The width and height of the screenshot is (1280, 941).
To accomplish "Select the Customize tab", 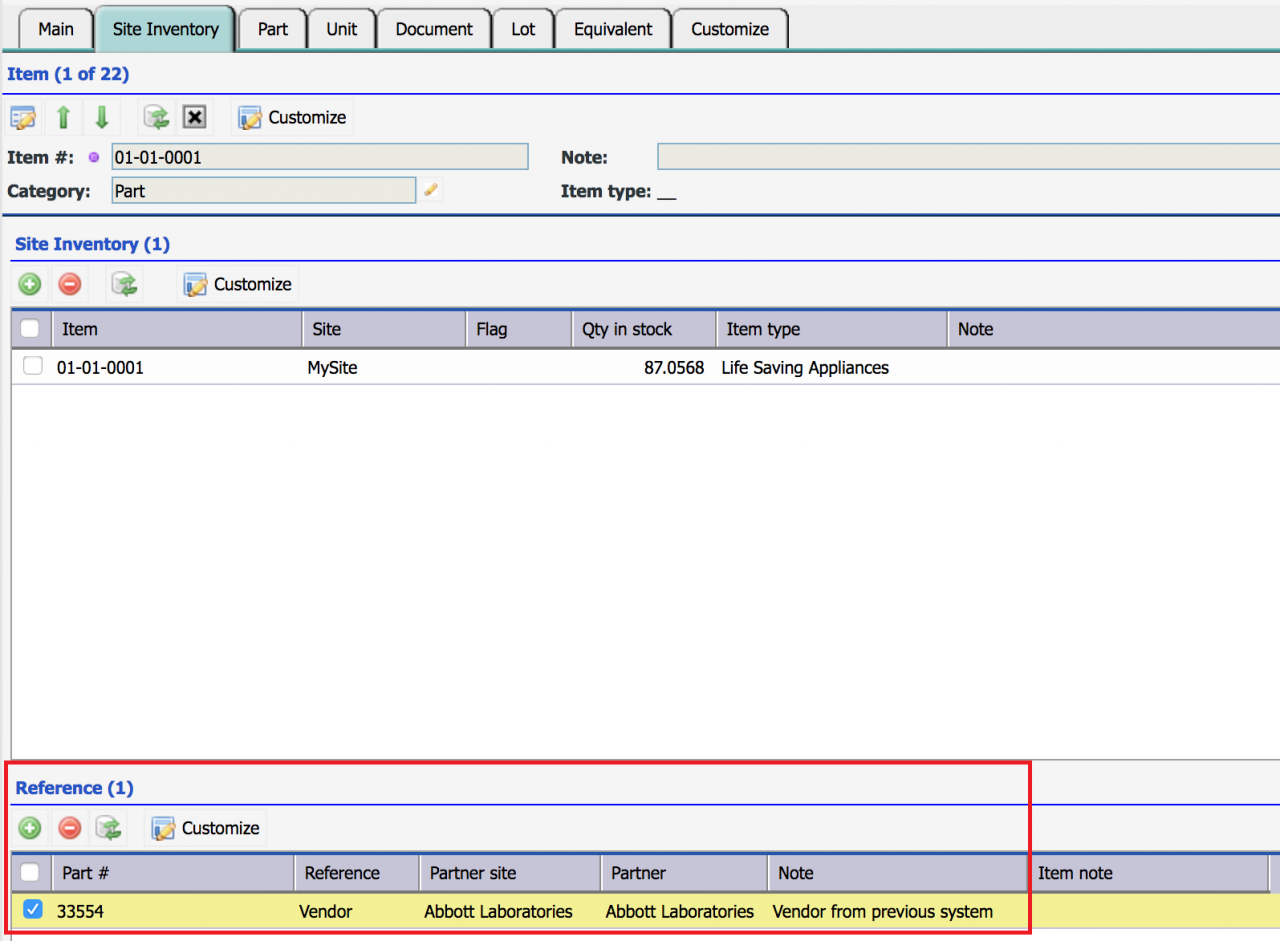I will click(730, 29).
